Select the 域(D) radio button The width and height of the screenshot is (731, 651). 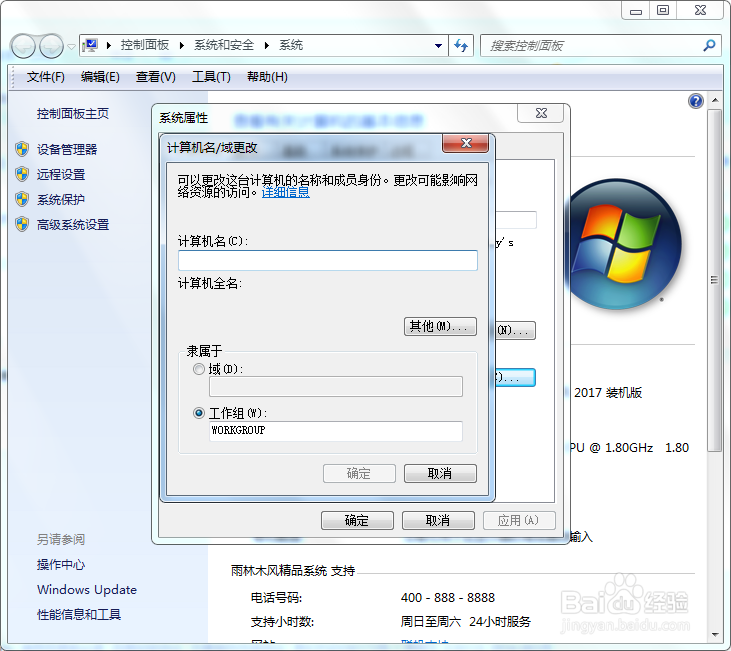(199, 369)
